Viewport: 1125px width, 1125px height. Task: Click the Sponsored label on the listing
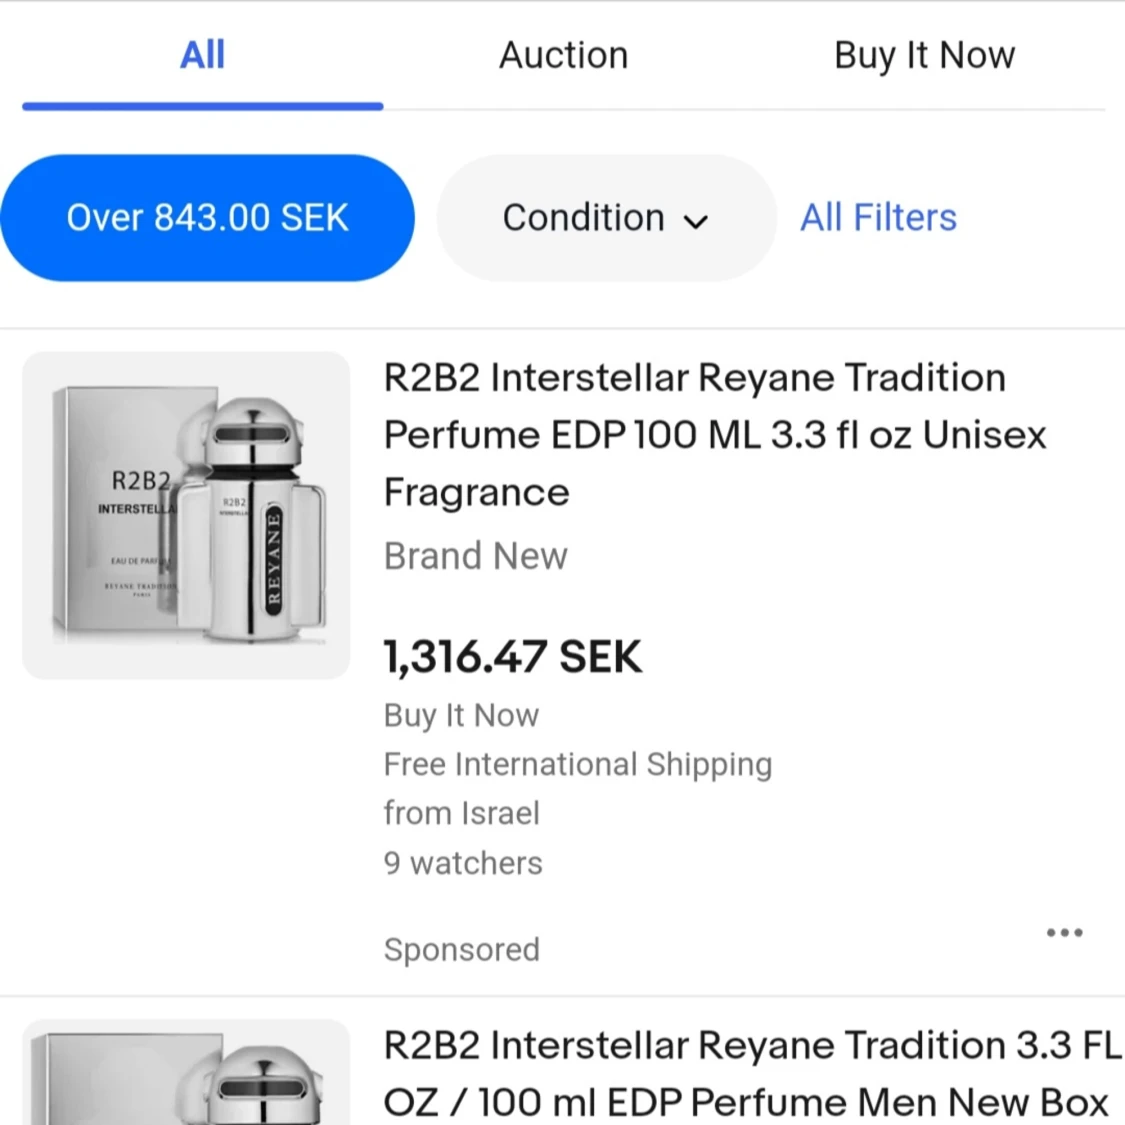point(461,949)
